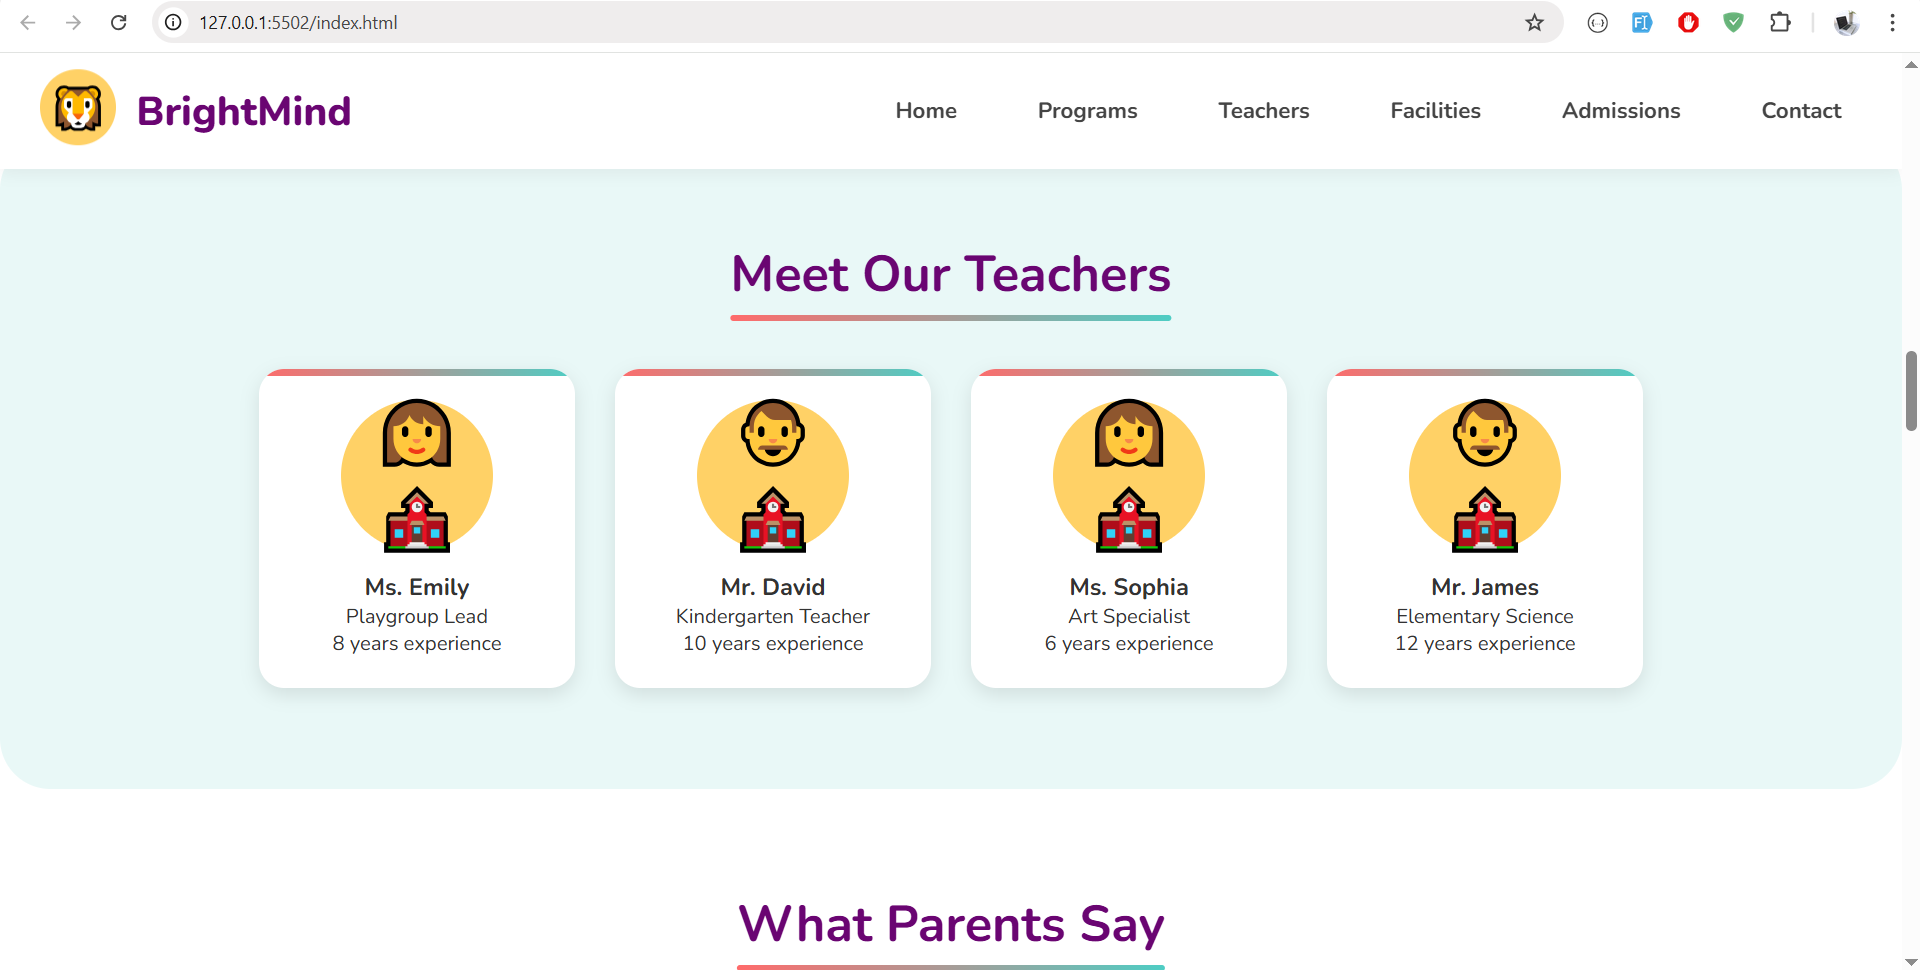Open the curly-braces extension icon
Viewport: 1920px width, 970px height.
(x=1597, y=23)
